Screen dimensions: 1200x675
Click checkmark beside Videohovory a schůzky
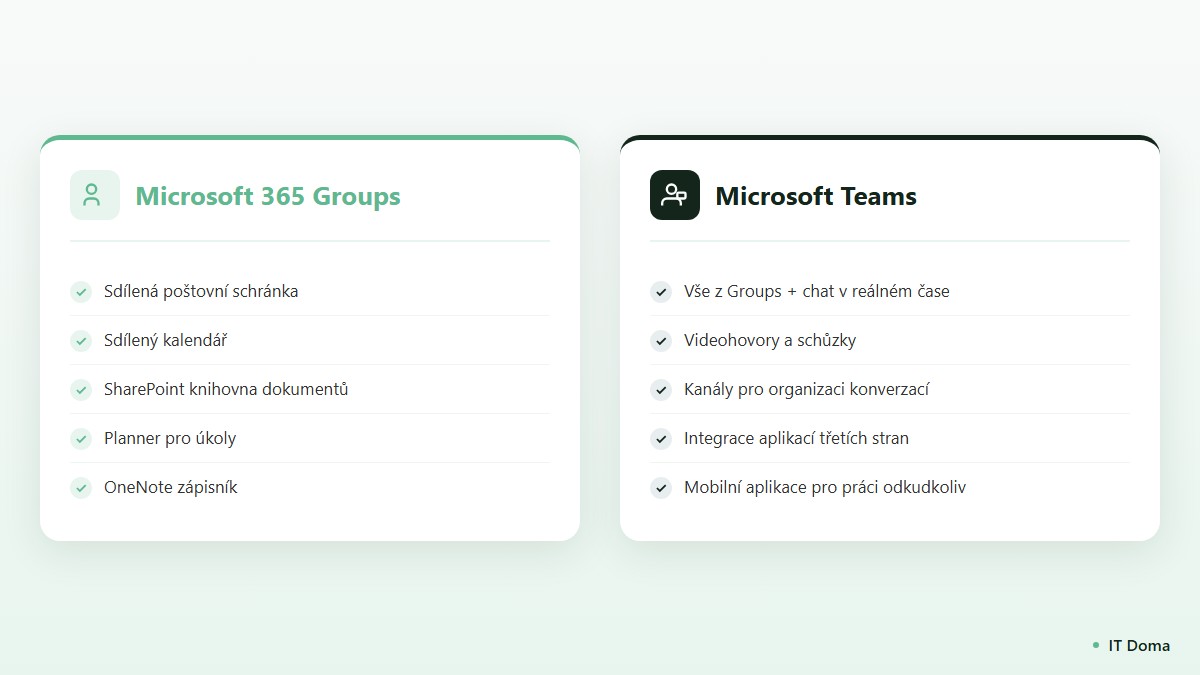tap(661, 341)
